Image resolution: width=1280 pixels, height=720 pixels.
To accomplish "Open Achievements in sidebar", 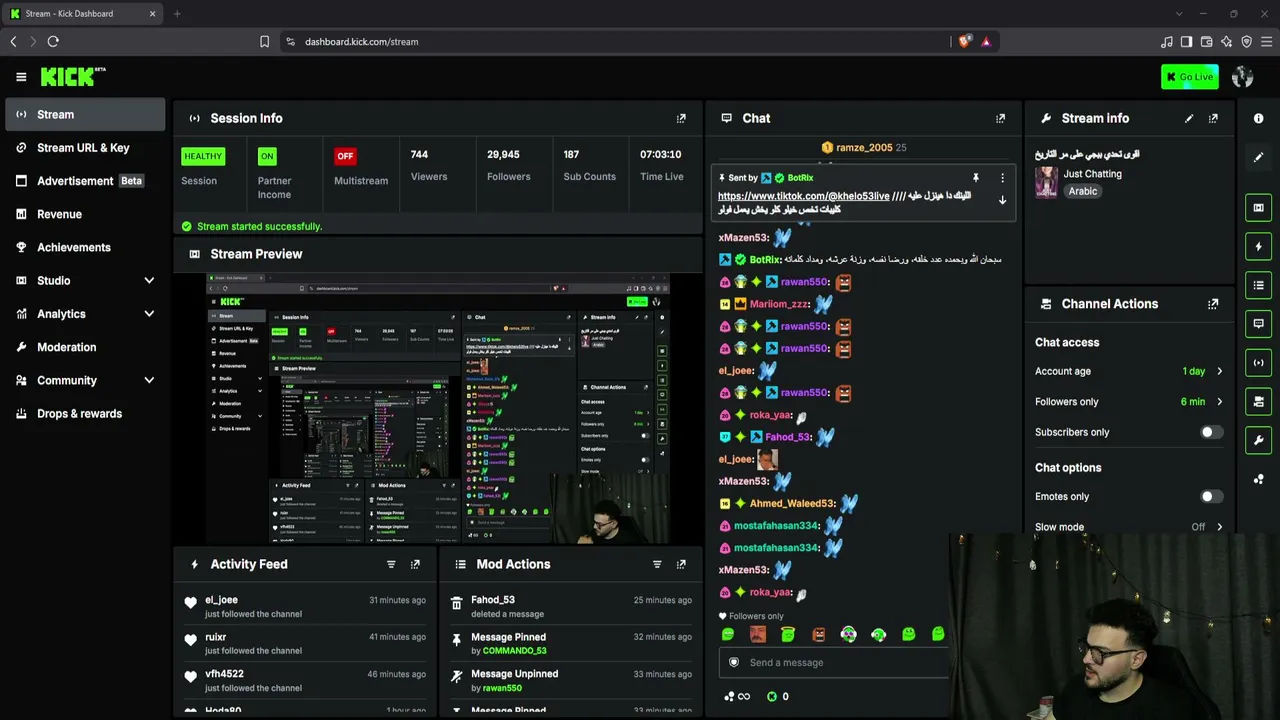I will [85, 247].
